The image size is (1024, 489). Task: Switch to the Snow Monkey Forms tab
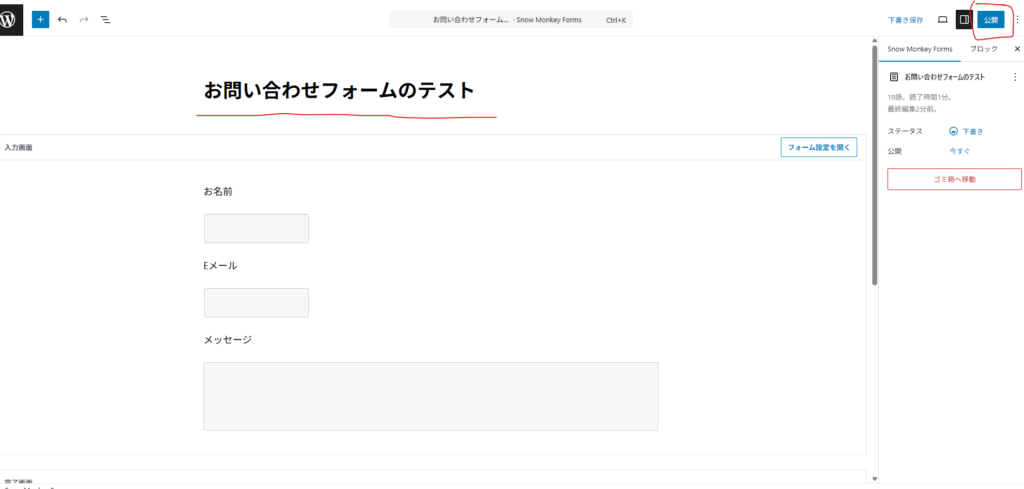[x=920, y=49]
